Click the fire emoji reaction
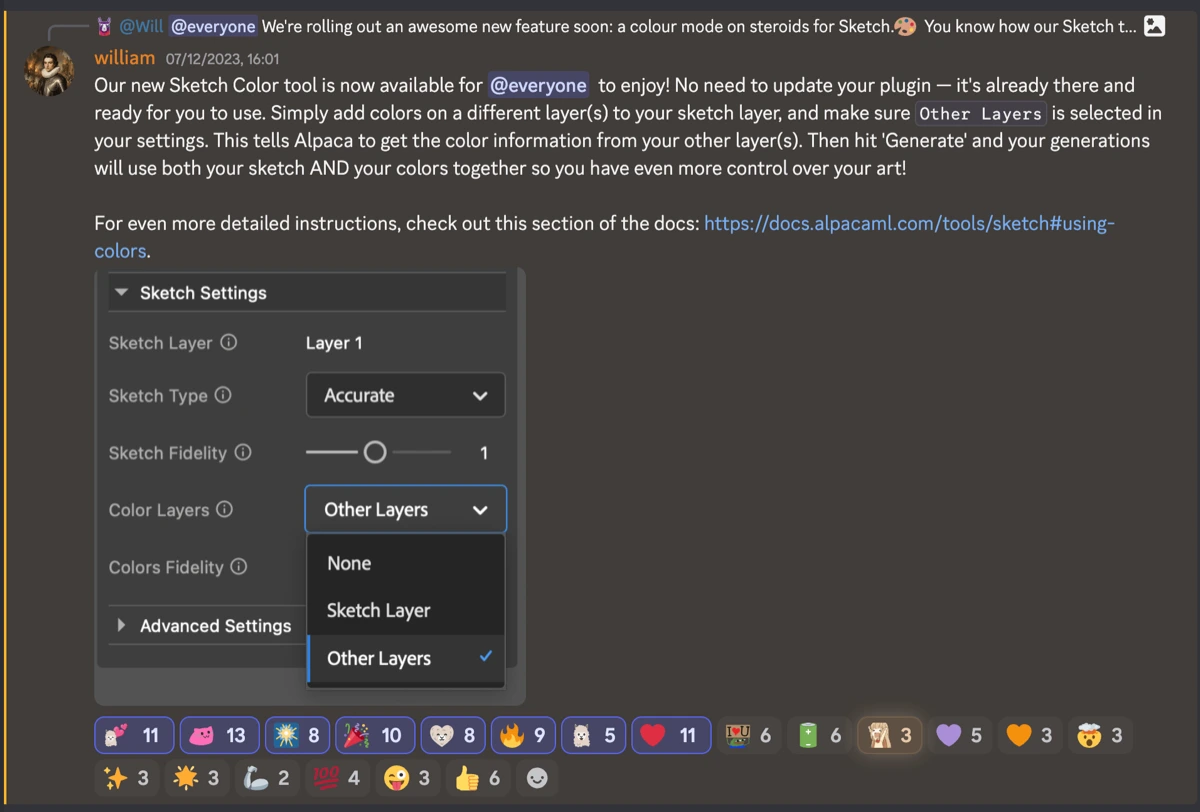Screen dimensions: 1200x812 point(524,736)
